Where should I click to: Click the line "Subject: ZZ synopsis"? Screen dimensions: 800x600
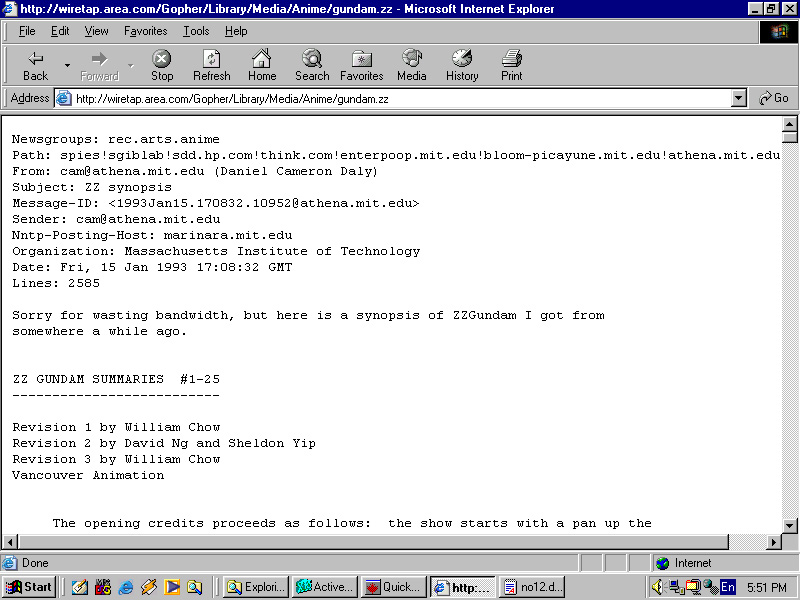coord(92,187)
